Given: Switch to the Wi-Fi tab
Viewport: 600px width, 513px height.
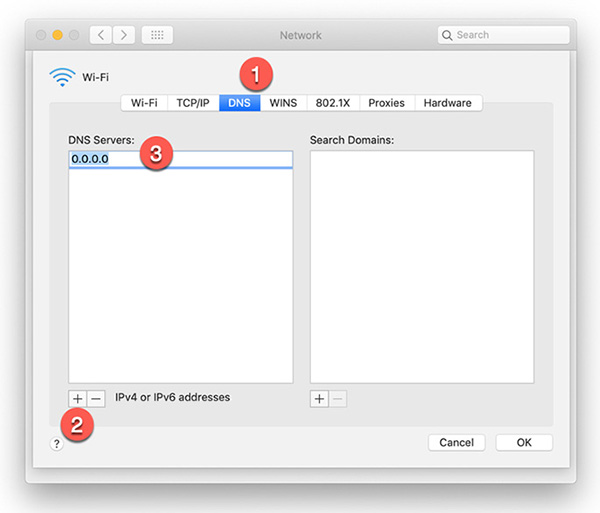Looking at the screenshot, I should pyautogui.click(x=144, y=103).
